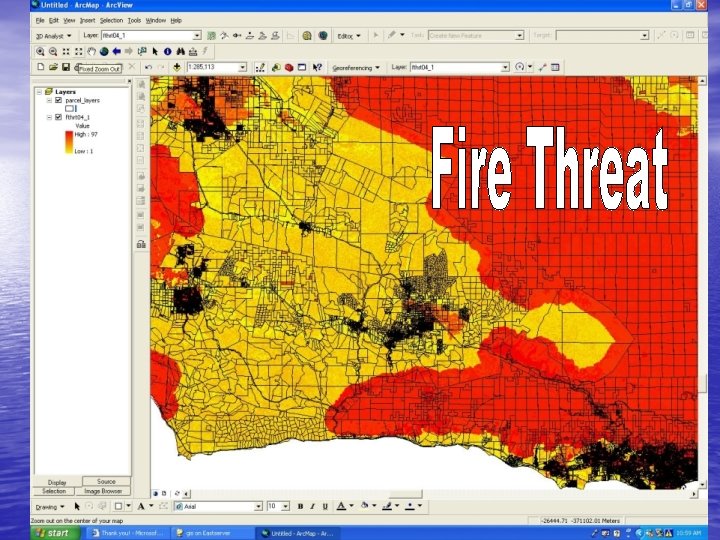Screen dimensions: 720x540
Task: Collapse the parcel_layers tree node
Action: tap(49, 100)
